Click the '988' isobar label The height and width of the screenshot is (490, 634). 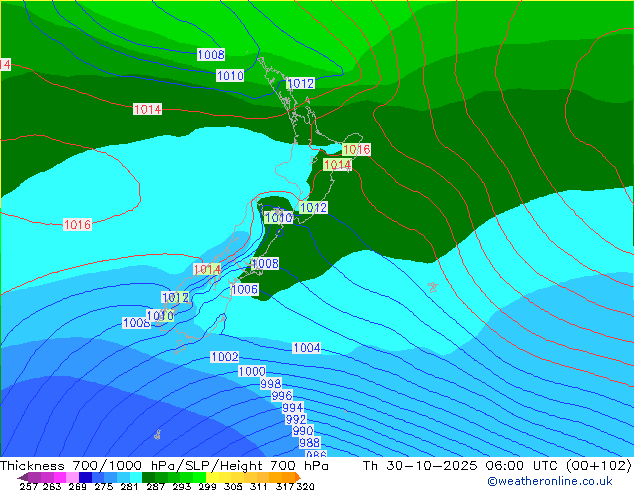coord(310,443)
